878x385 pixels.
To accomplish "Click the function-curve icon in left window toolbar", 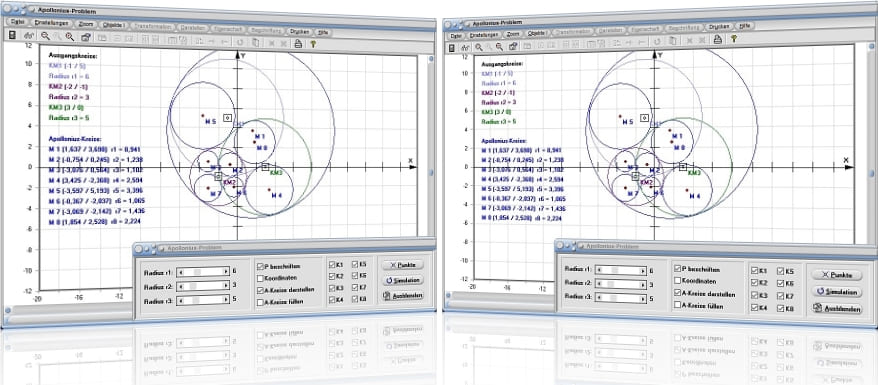I will tap(29, 36).
